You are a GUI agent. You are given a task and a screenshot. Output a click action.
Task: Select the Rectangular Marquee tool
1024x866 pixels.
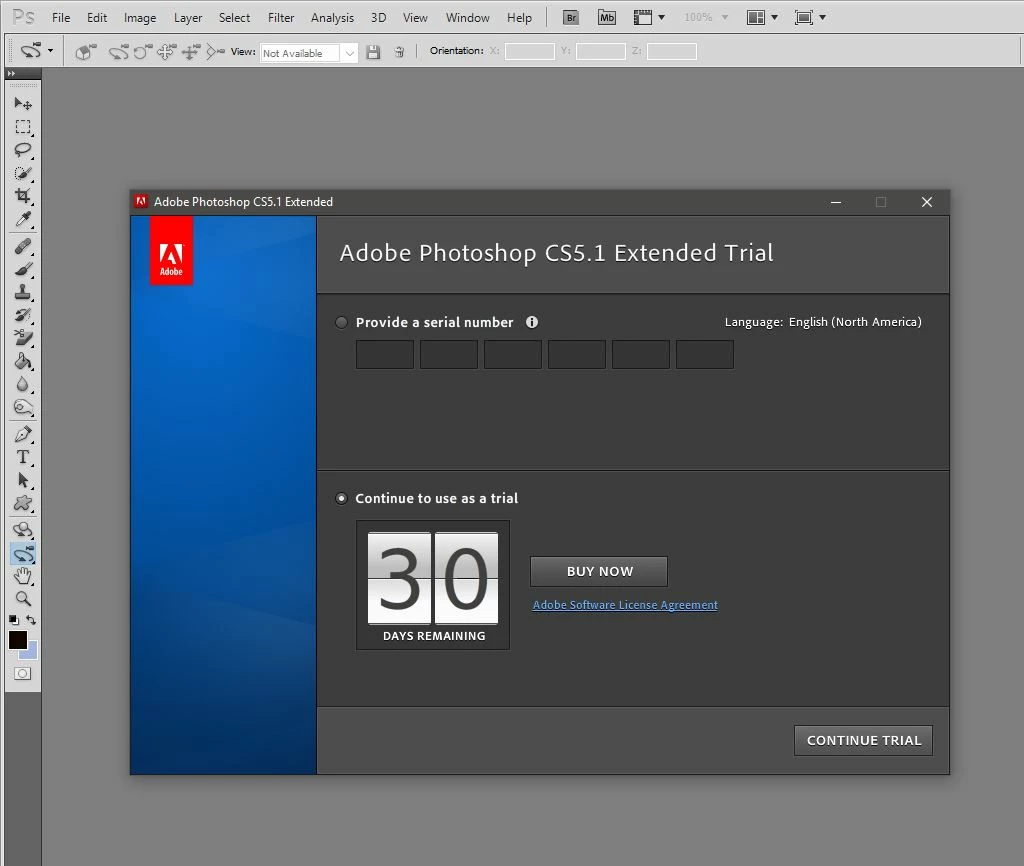click(23, 127)
